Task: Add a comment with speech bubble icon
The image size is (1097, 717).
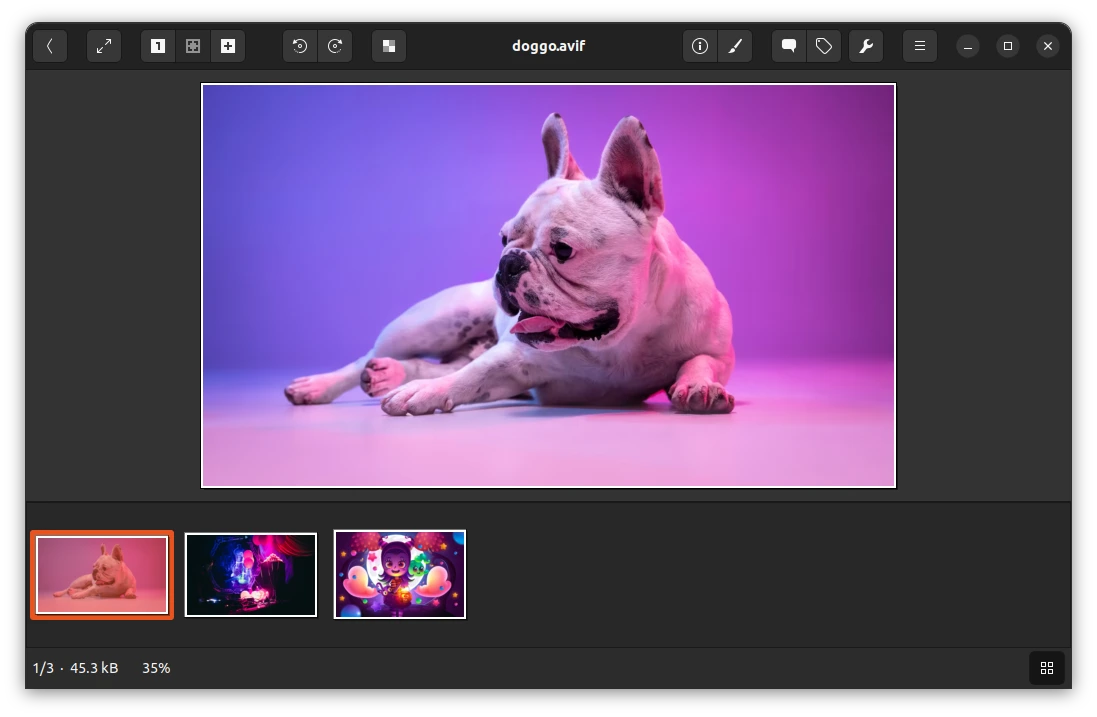Action: pyautogui.click(x=789, y=46)
